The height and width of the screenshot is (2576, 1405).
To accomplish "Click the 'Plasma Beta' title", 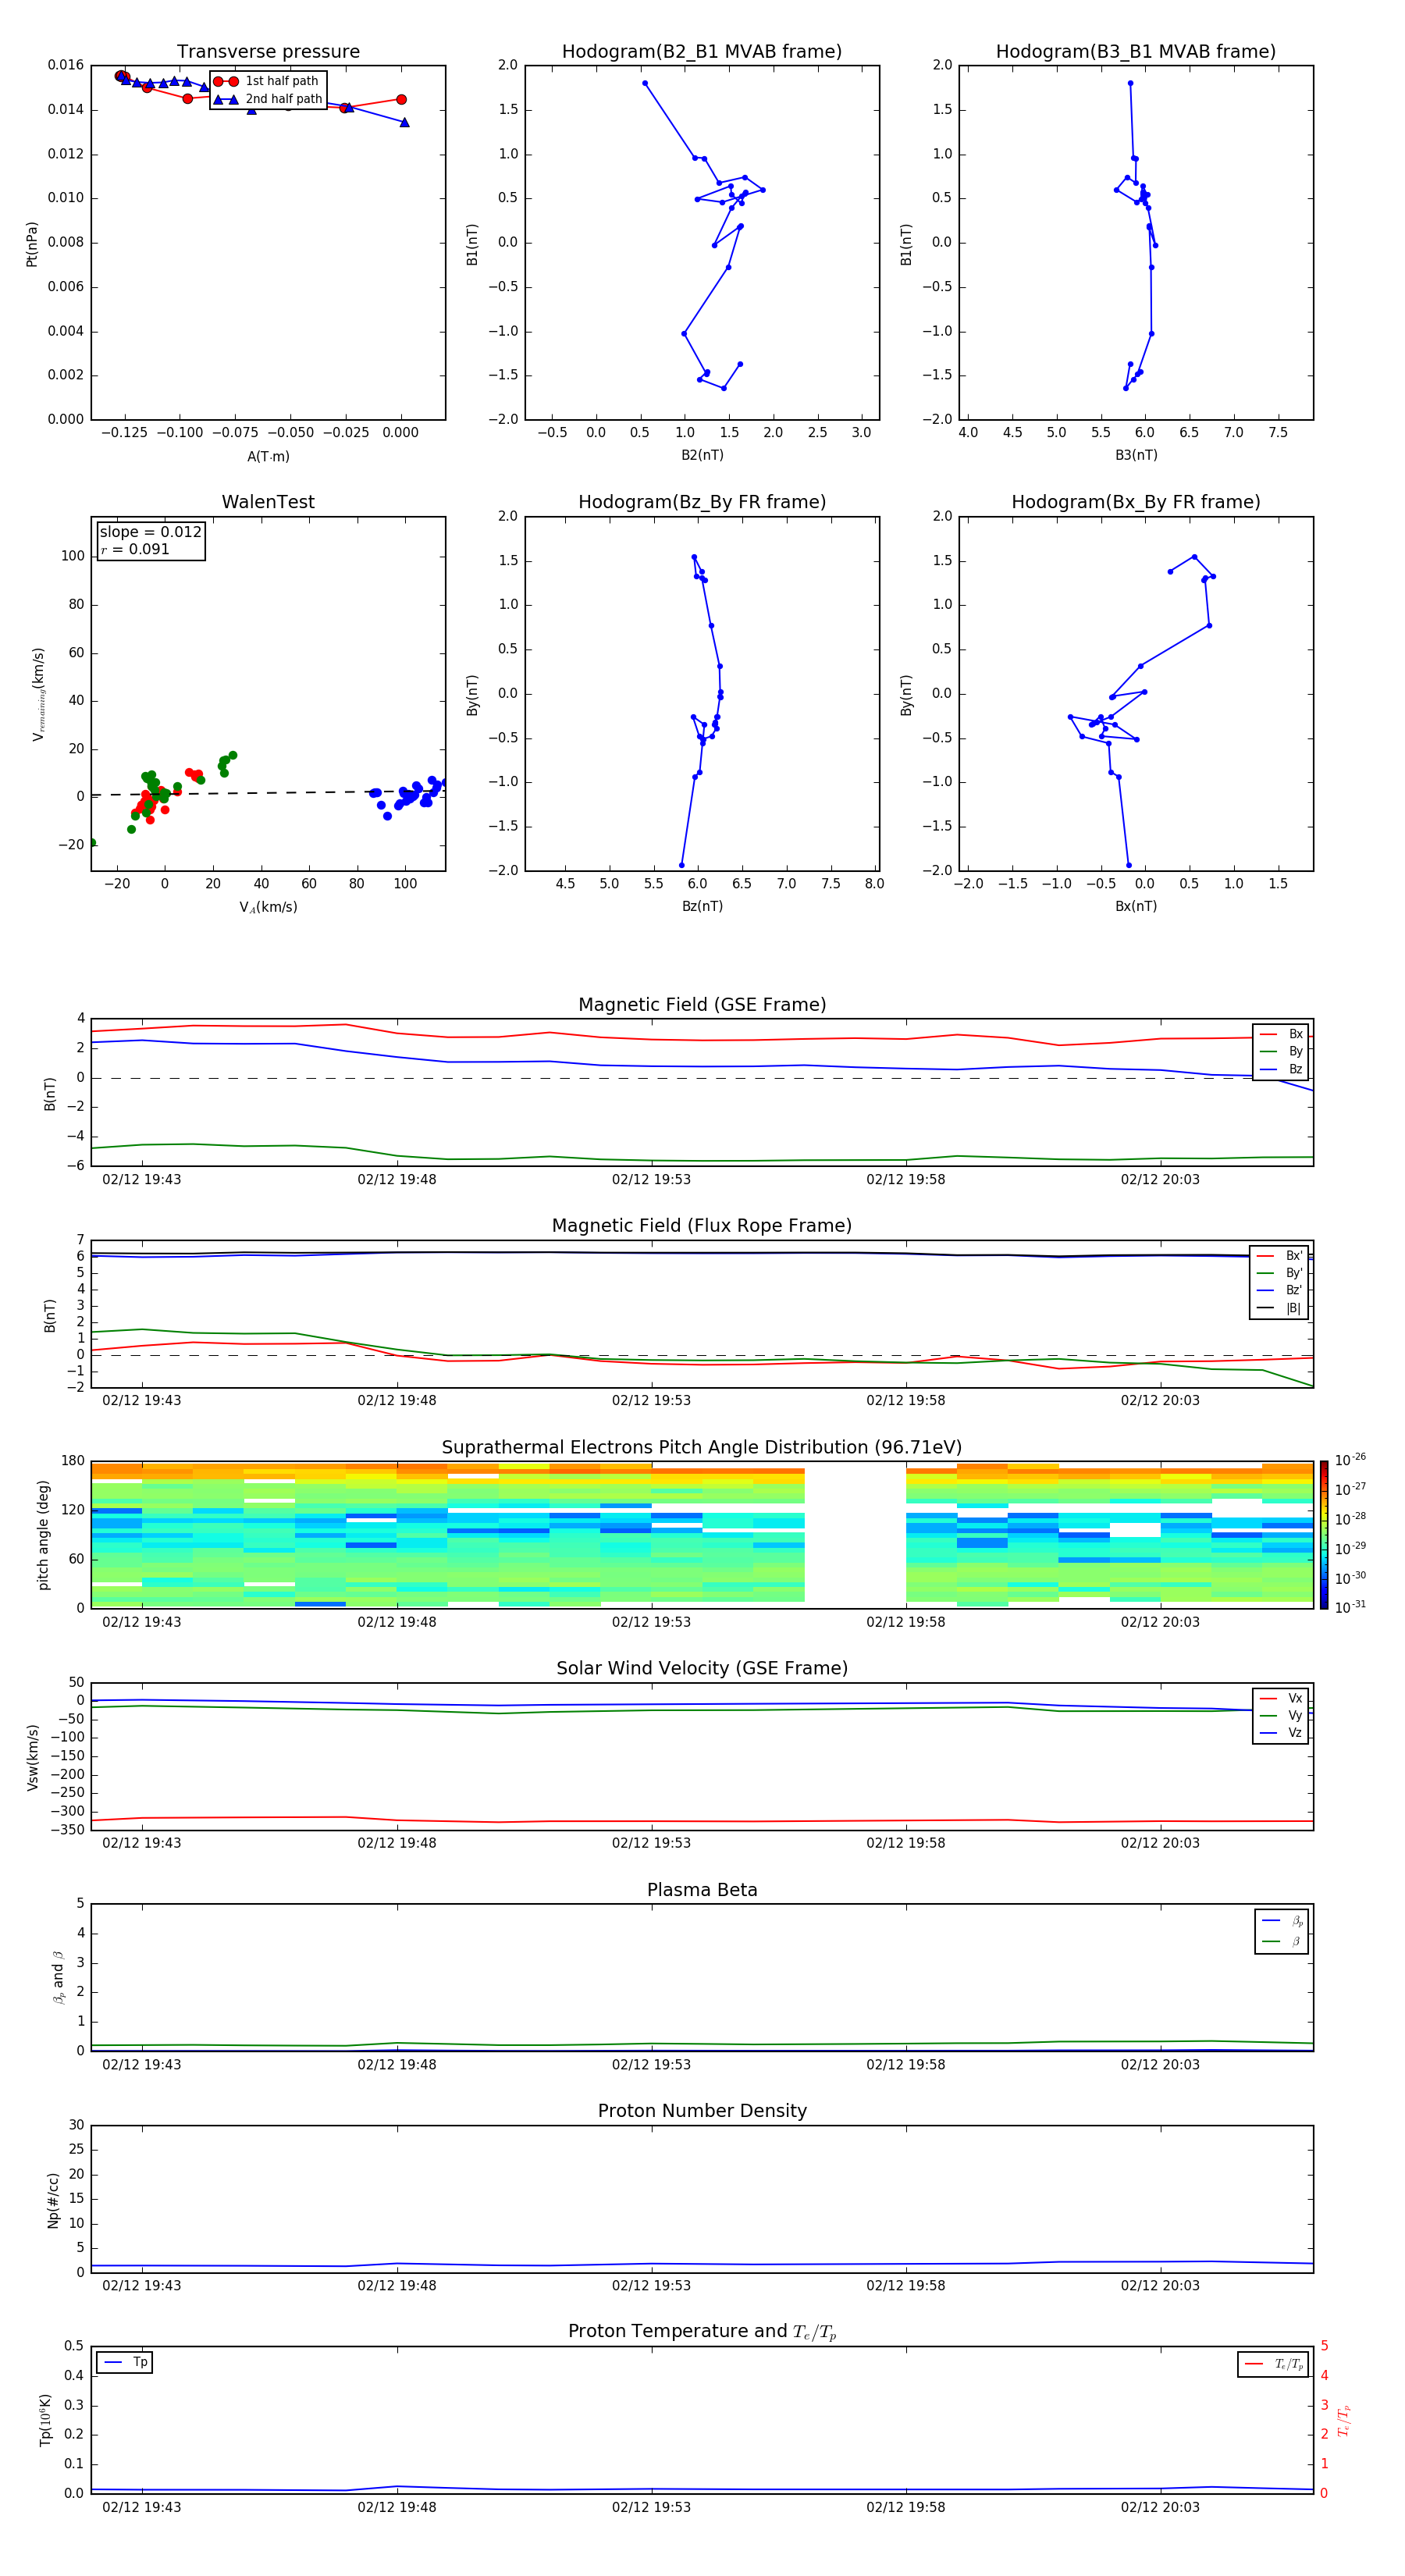I will click(x=702, y=1891).
